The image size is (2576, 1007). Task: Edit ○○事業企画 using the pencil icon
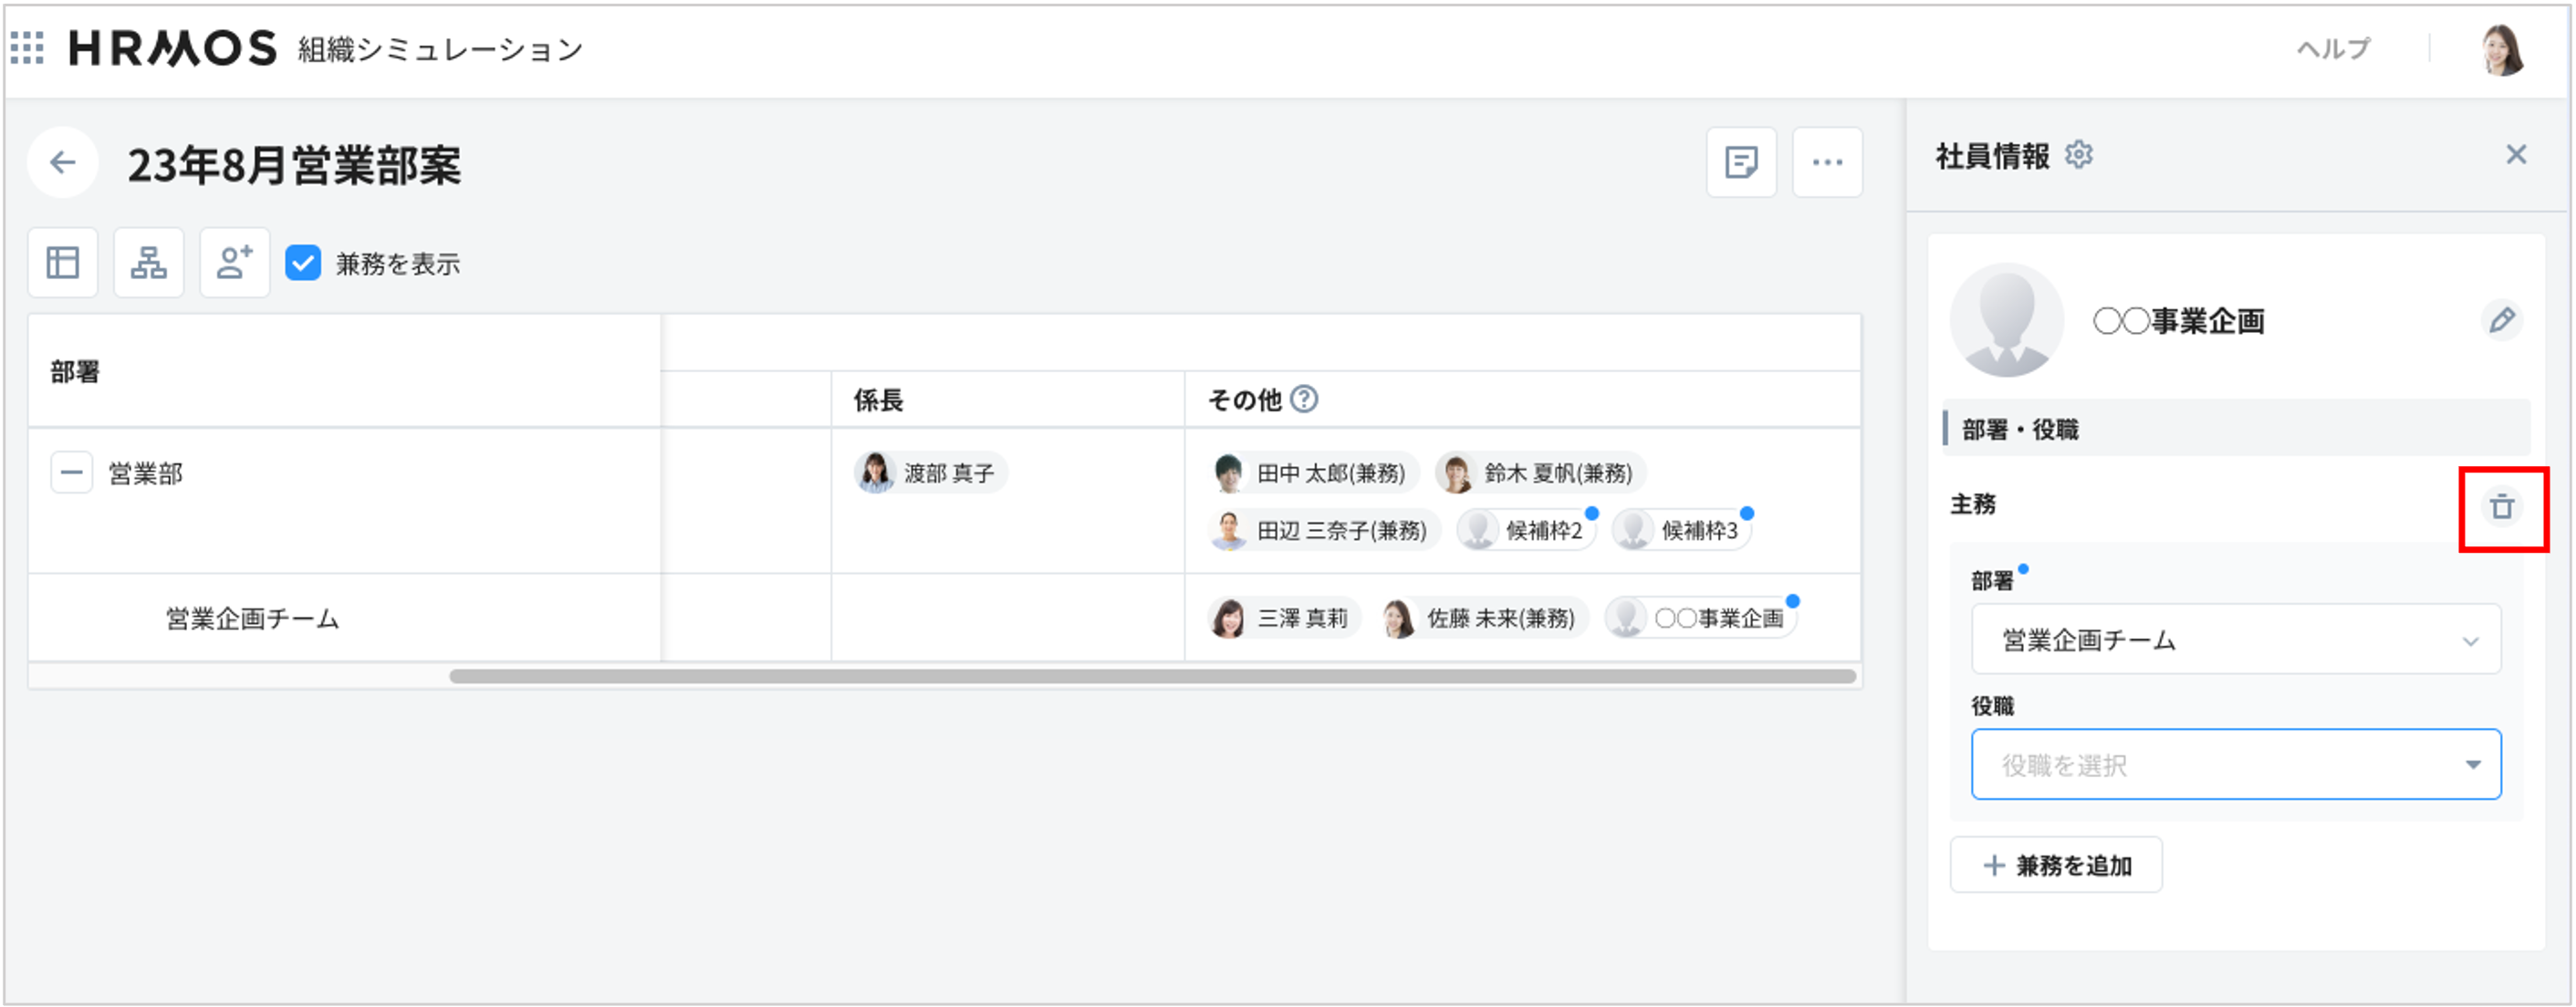click(x=2505, y=322)
